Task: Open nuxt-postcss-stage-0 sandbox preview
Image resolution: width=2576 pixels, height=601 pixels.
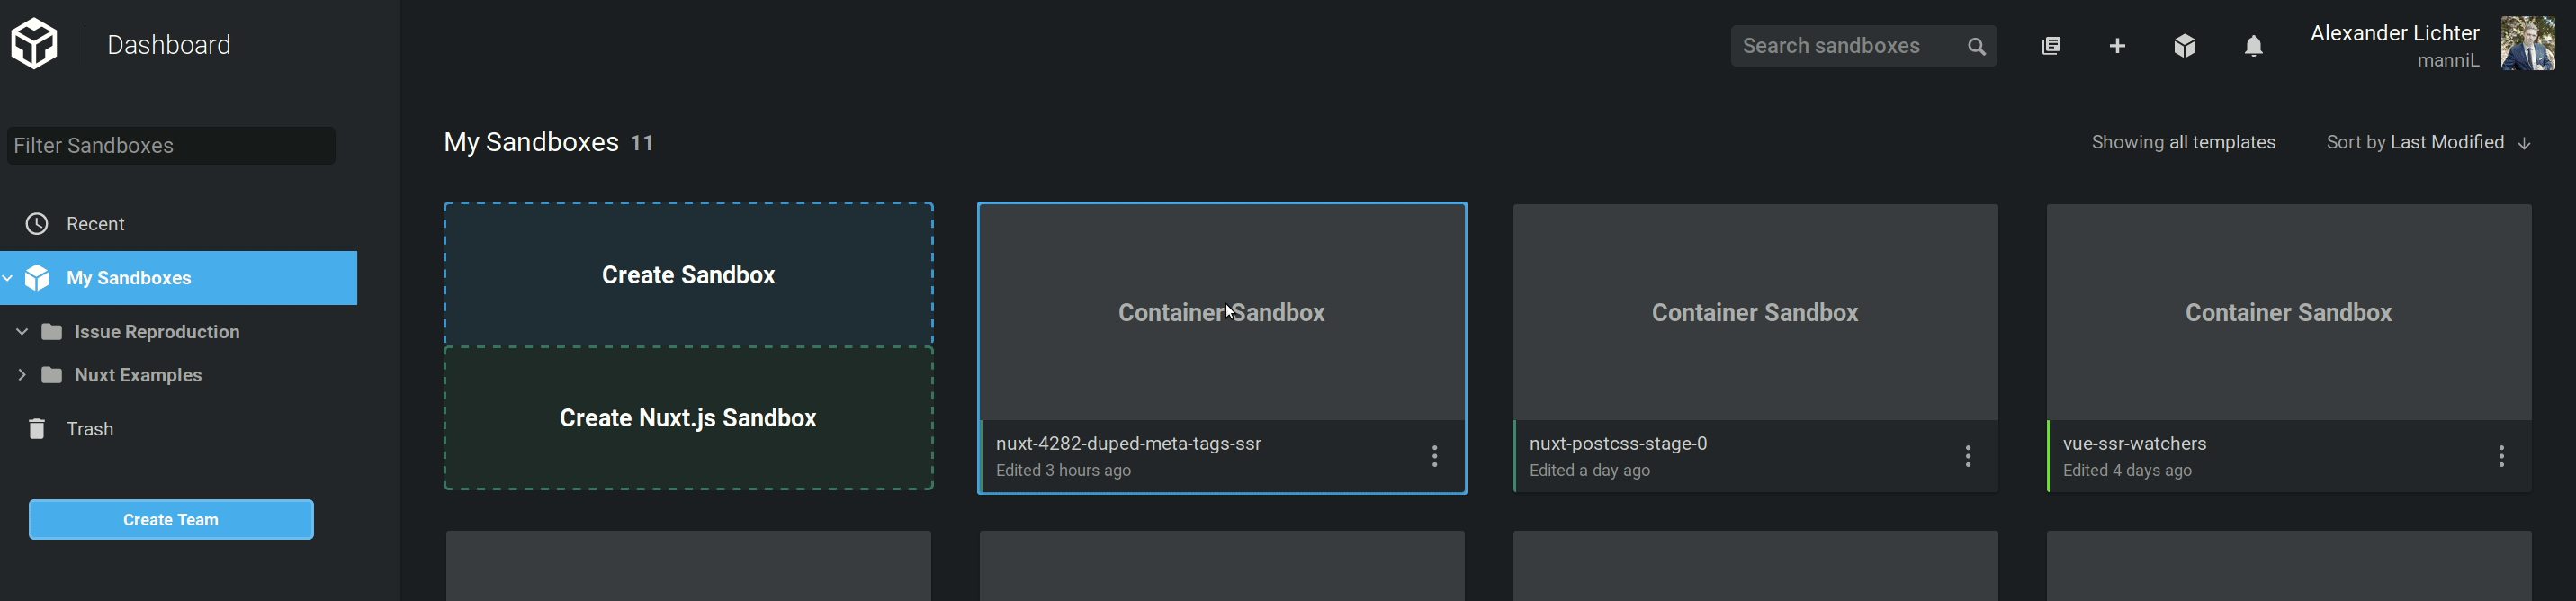Action: (x=1755, y=313)
